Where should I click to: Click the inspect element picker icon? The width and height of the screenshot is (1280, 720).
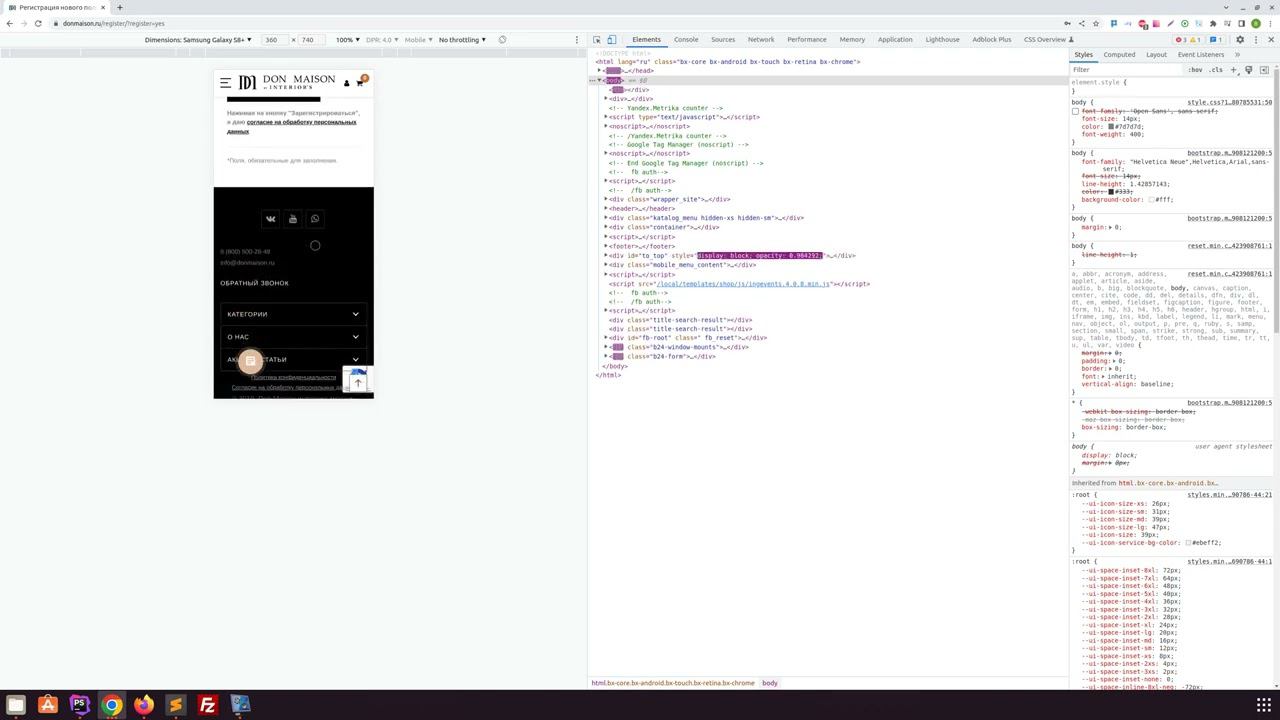[x=597, y=40]
